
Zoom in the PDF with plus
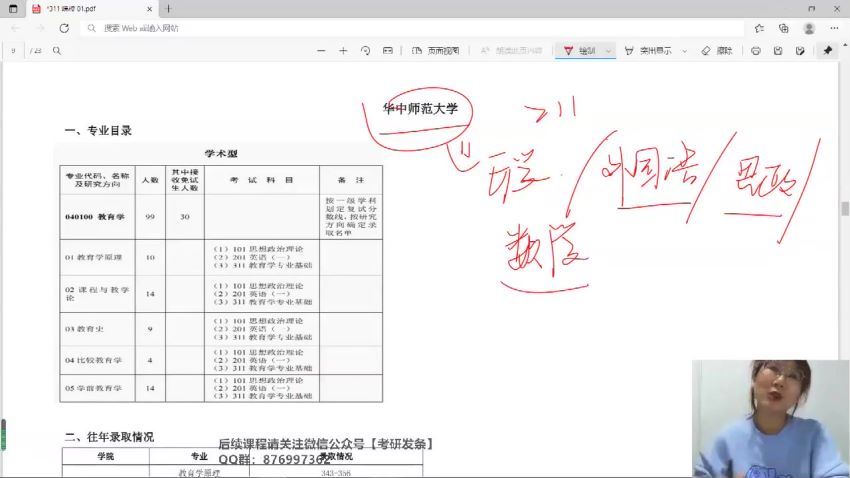coord(343,50)
